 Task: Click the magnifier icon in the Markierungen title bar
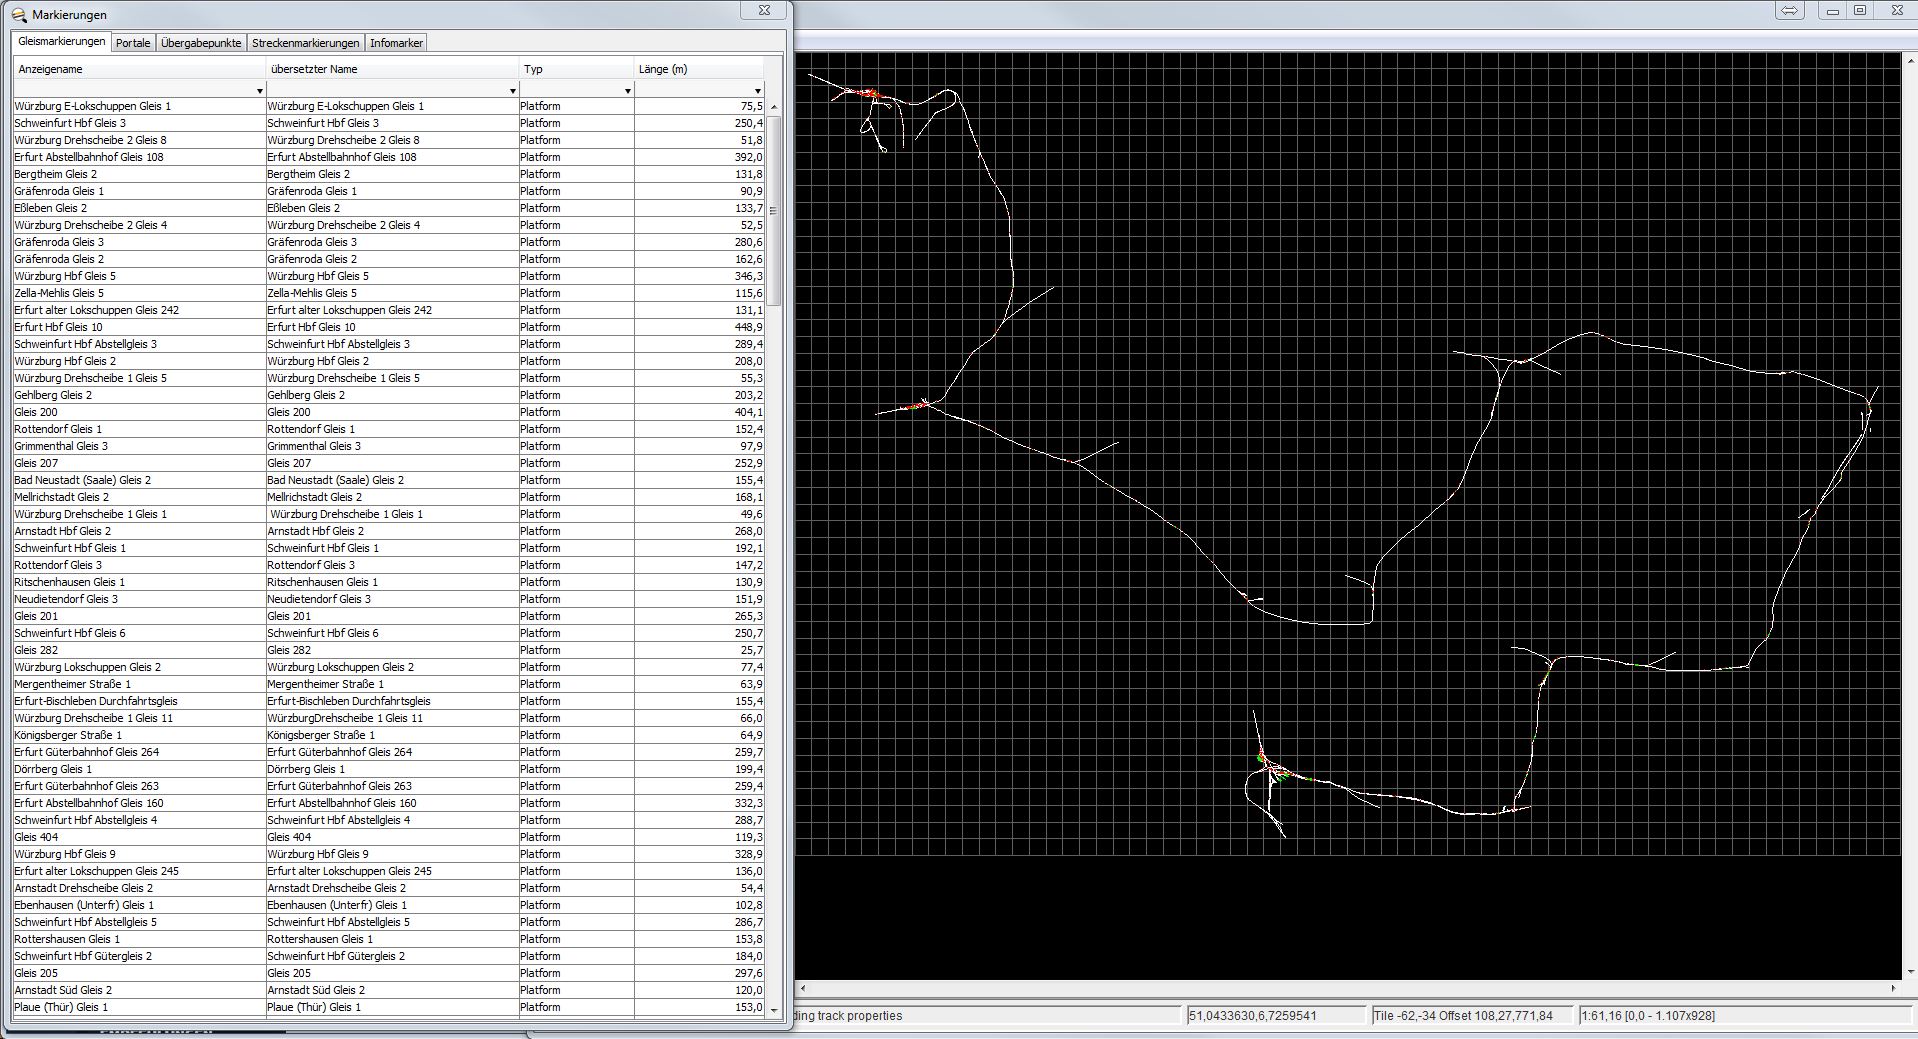[18, 15]
